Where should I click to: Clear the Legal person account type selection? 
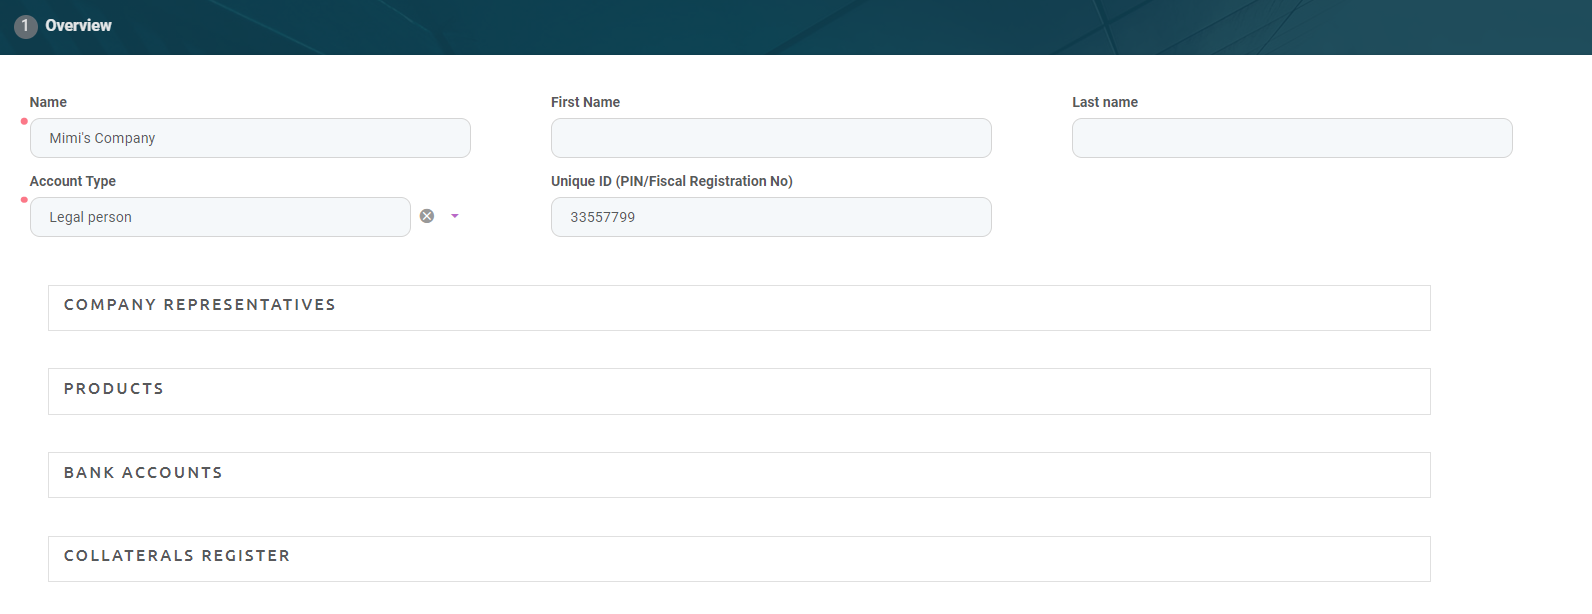coord(427,216)
